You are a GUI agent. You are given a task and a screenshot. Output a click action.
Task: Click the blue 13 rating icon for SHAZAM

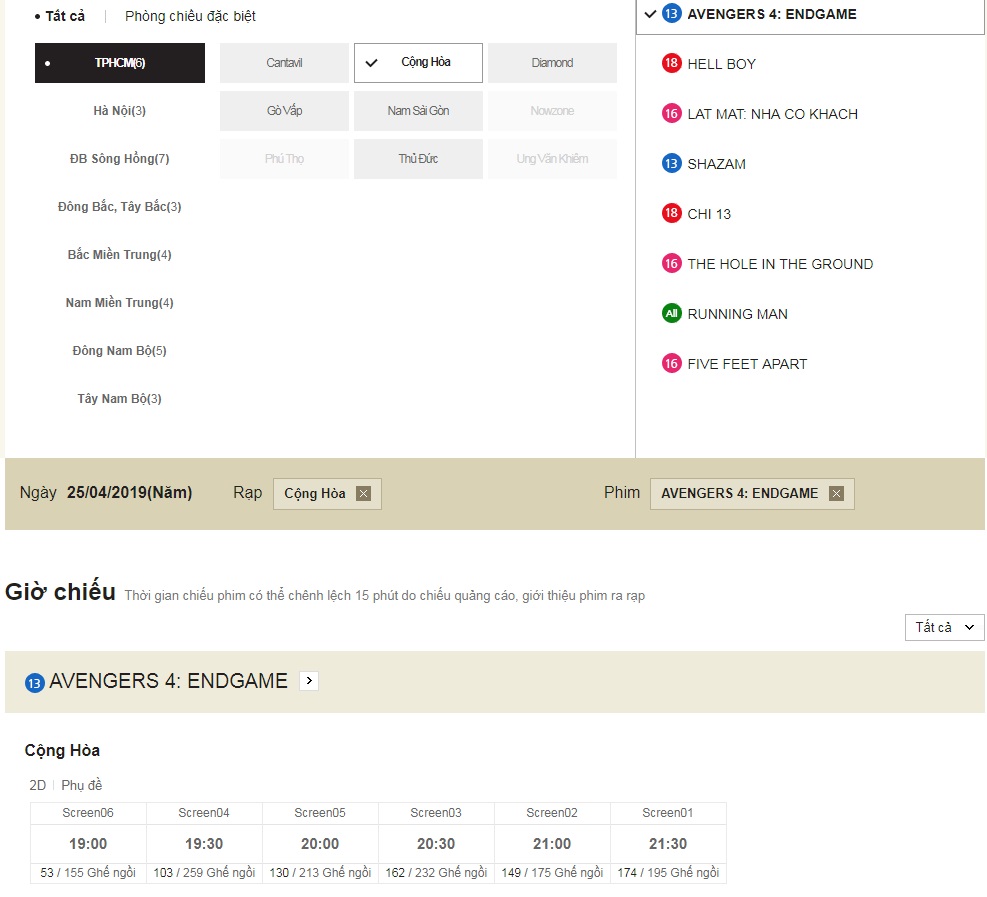click(671, 164)
